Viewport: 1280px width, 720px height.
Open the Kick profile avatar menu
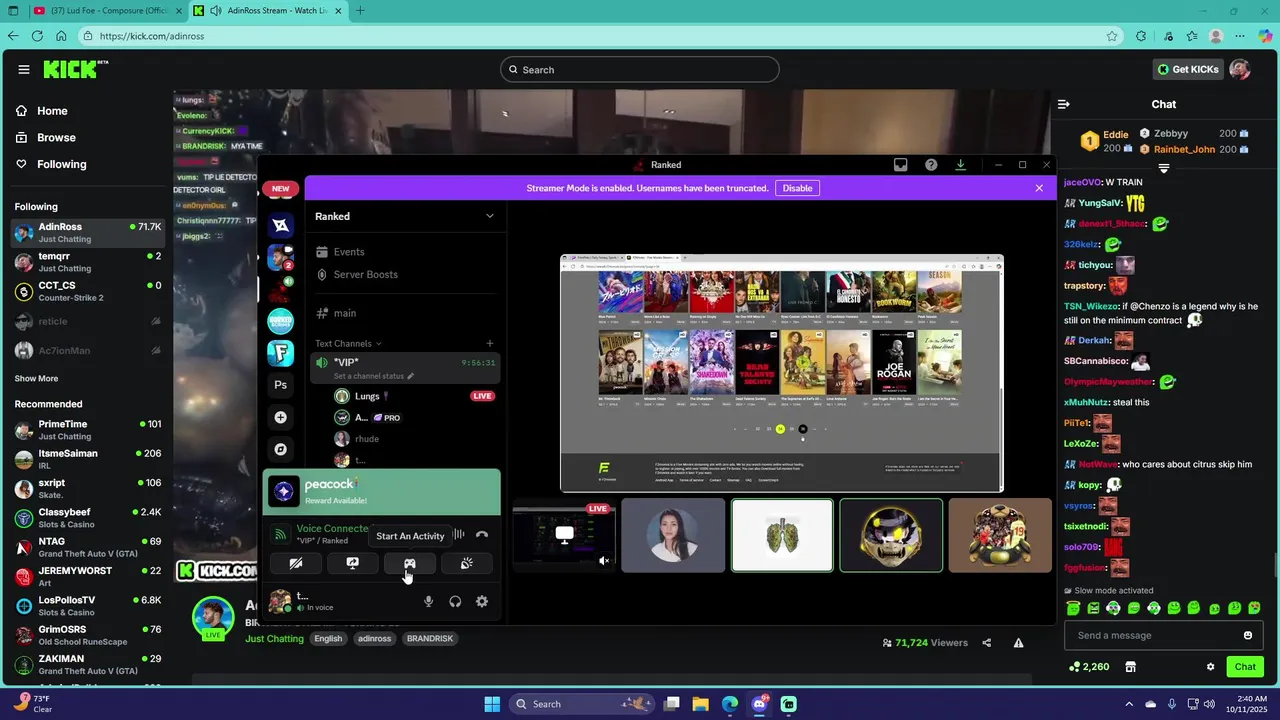[x=1240, y=69]
